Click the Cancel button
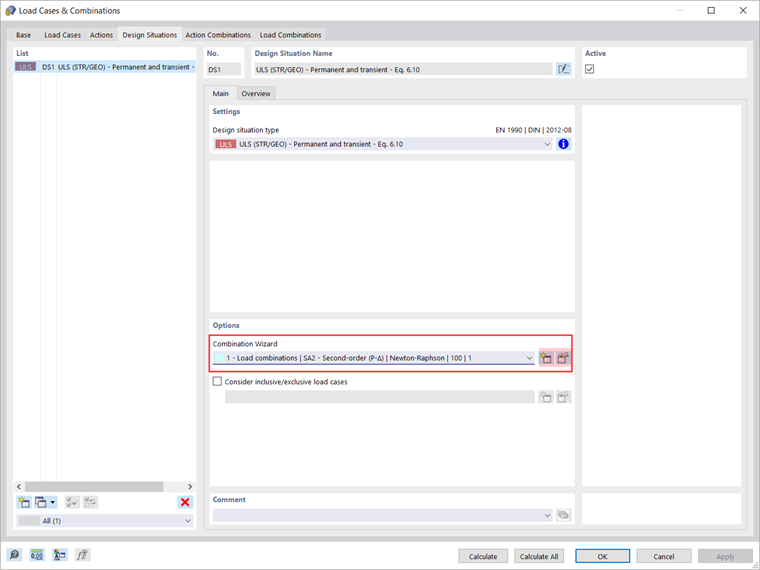This screenshot has width=760, height=570. click(664, 556)
